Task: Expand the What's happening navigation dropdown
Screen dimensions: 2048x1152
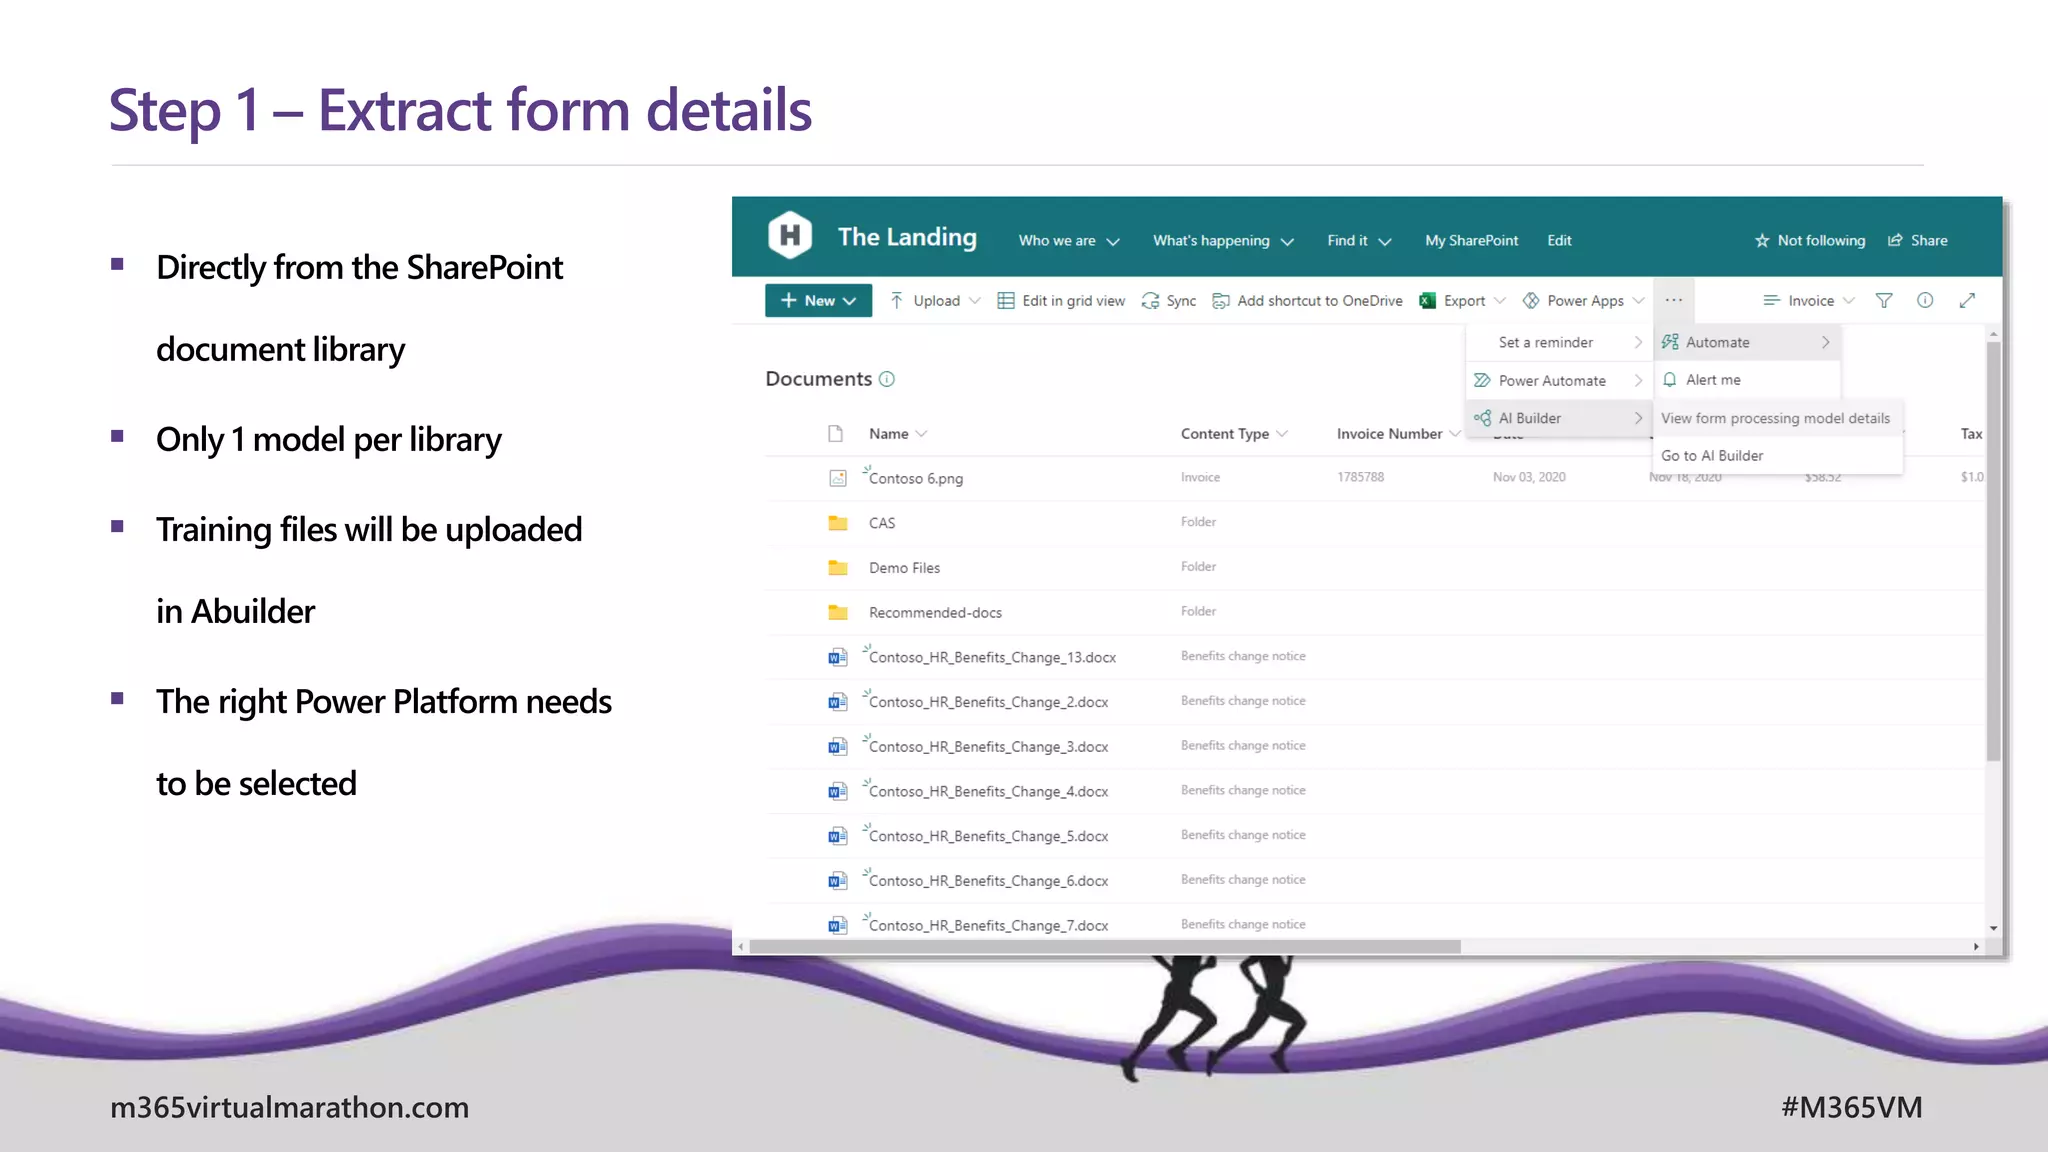Action: pyautogui.click(x=1288, y=242)
